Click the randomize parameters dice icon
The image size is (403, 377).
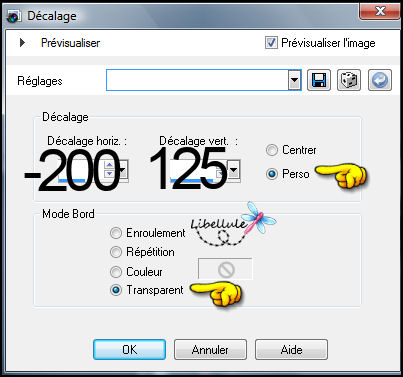click(x=349, y=80)
